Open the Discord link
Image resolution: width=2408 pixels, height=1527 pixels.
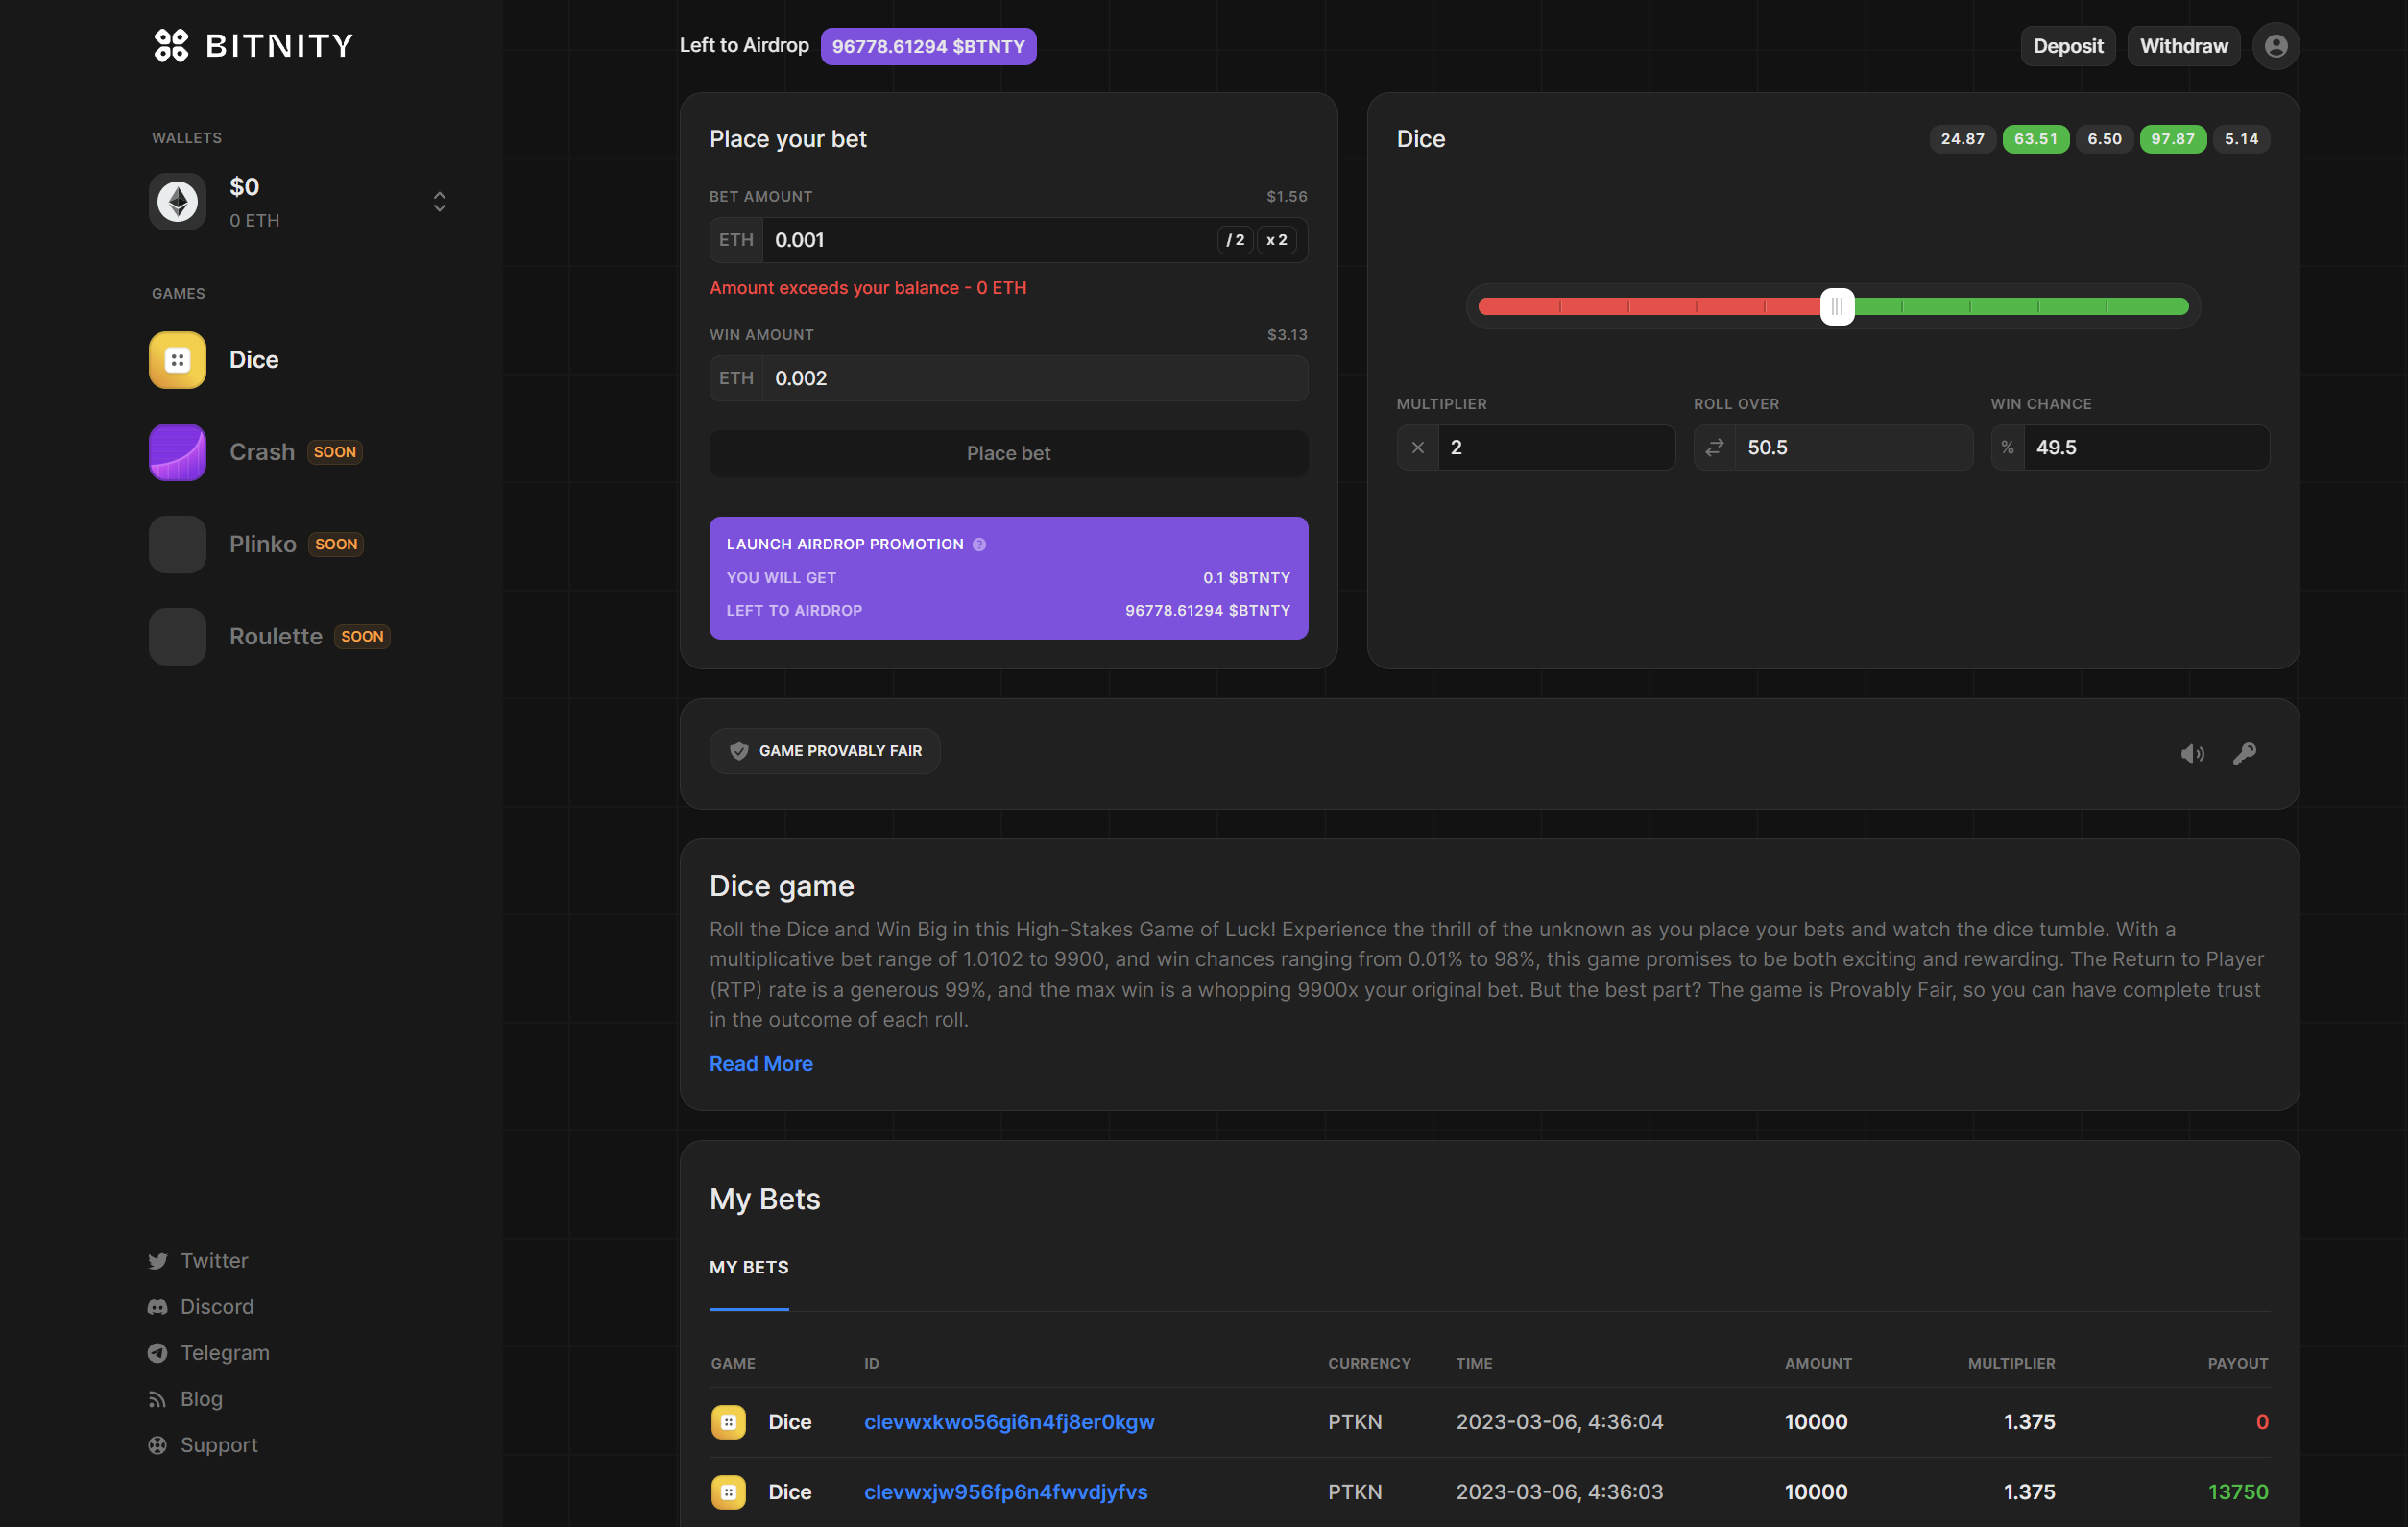click(x=217, y=1307)
